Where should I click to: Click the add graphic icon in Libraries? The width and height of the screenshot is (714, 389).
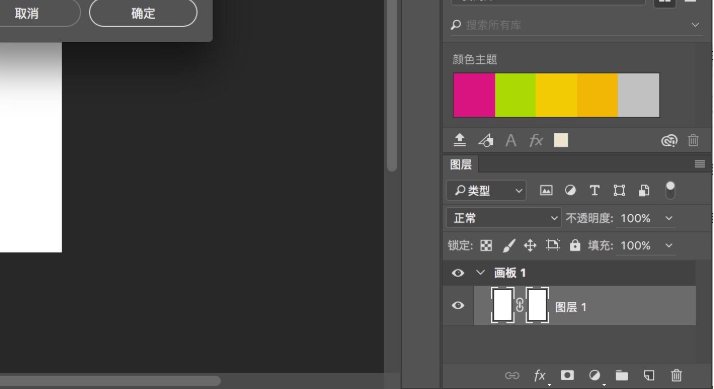click(485, 140)
